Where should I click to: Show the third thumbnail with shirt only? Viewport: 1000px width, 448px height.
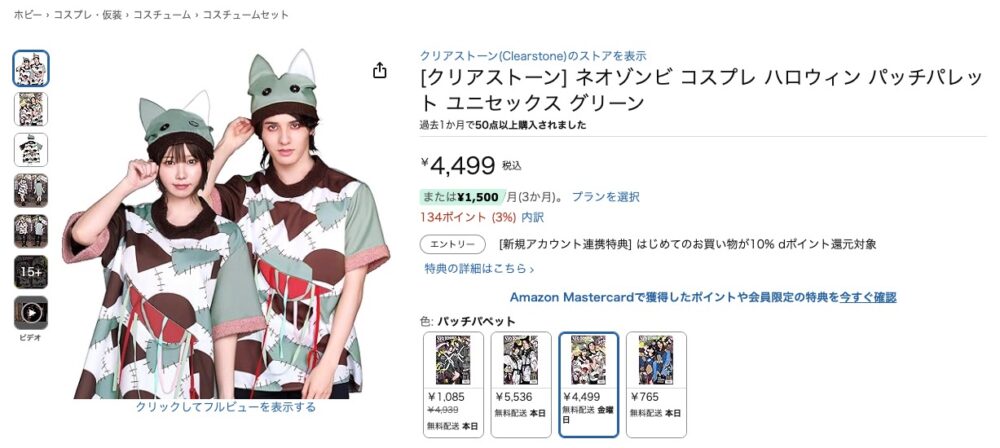[x=31, y=150]
